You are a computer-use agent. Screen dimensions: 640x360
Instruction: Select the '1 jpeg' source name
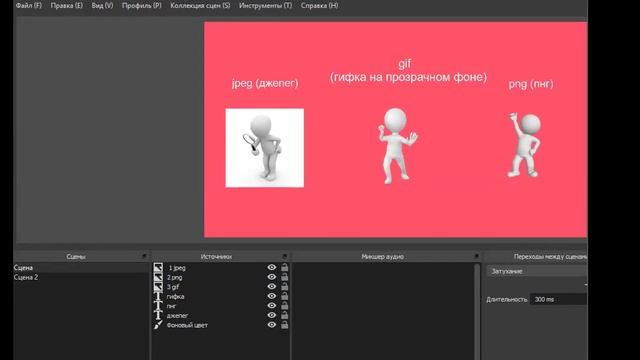[x=177, y=268]
